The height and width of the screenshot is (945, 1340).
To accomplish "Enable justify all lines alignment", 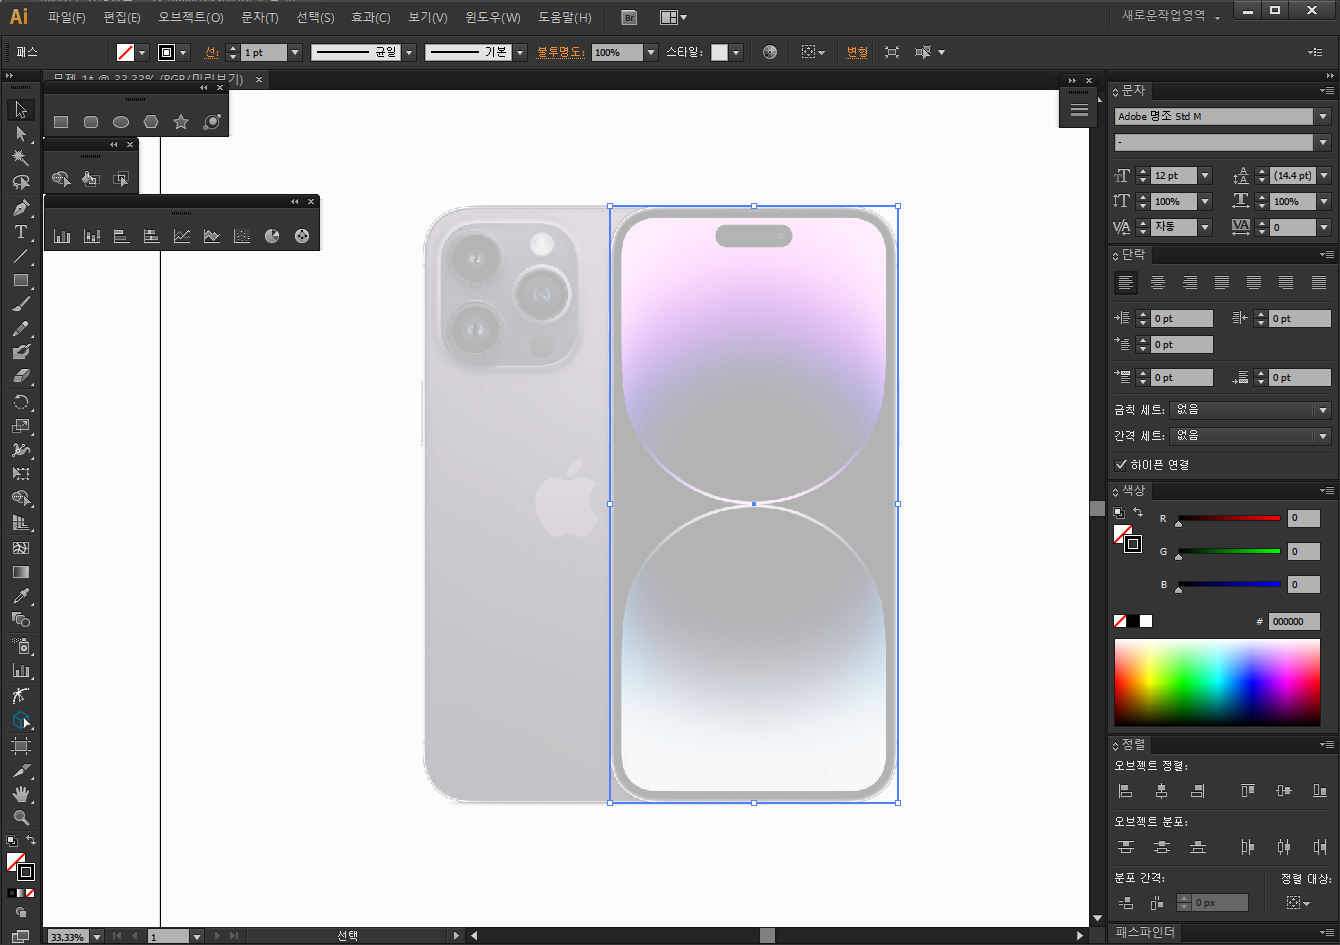I will point(1319,283).
